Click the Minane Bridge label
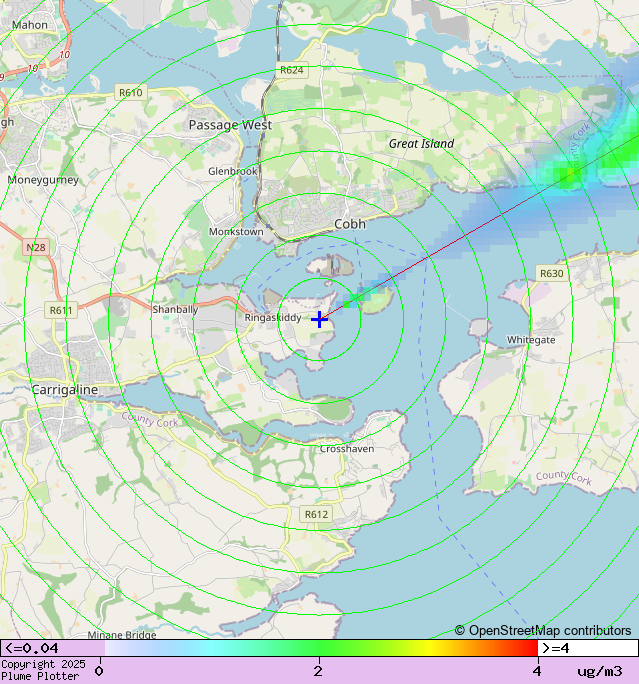Image resolution: width=639 pixels, height=684 pixels. (122, 635)
